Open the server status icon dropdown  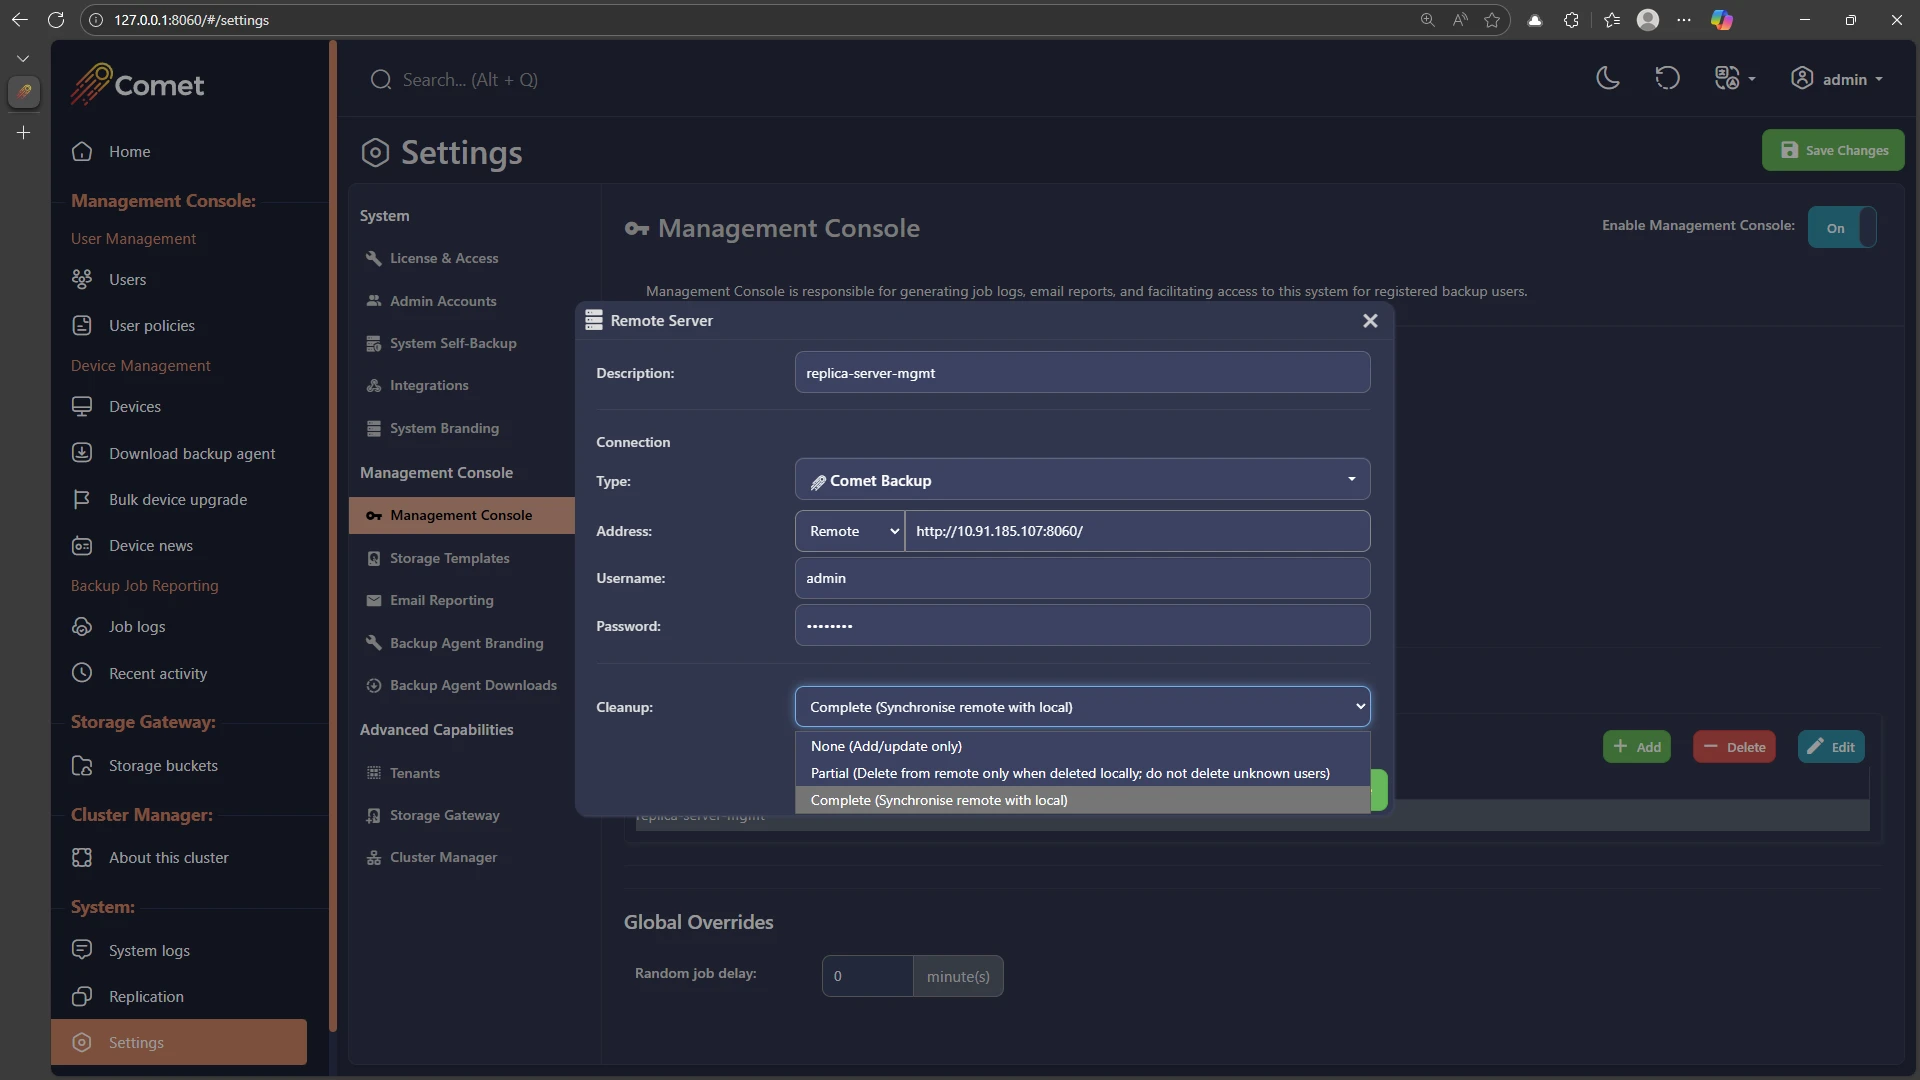click(x=1735, y=79)
